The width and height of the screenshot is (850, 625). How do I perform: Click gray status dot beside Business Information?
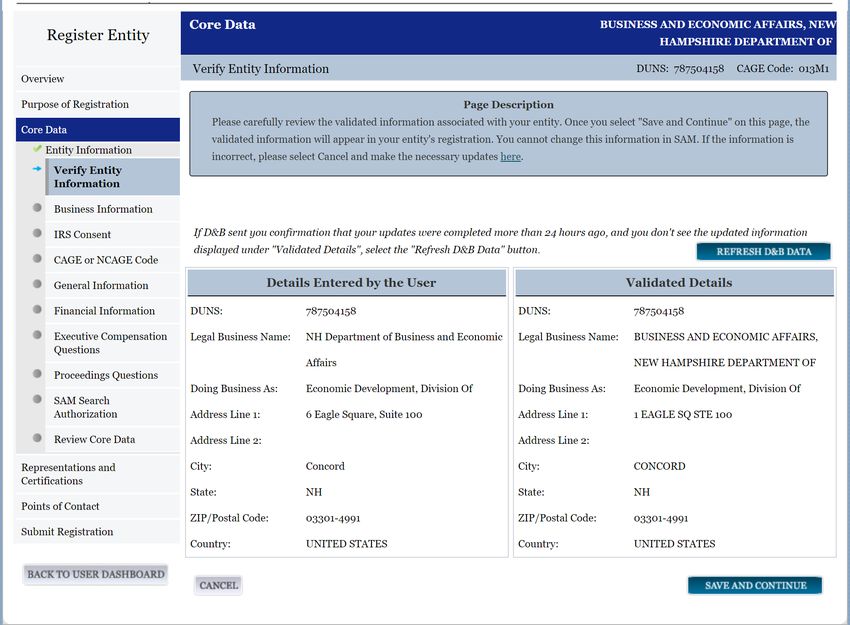[37, 208]
